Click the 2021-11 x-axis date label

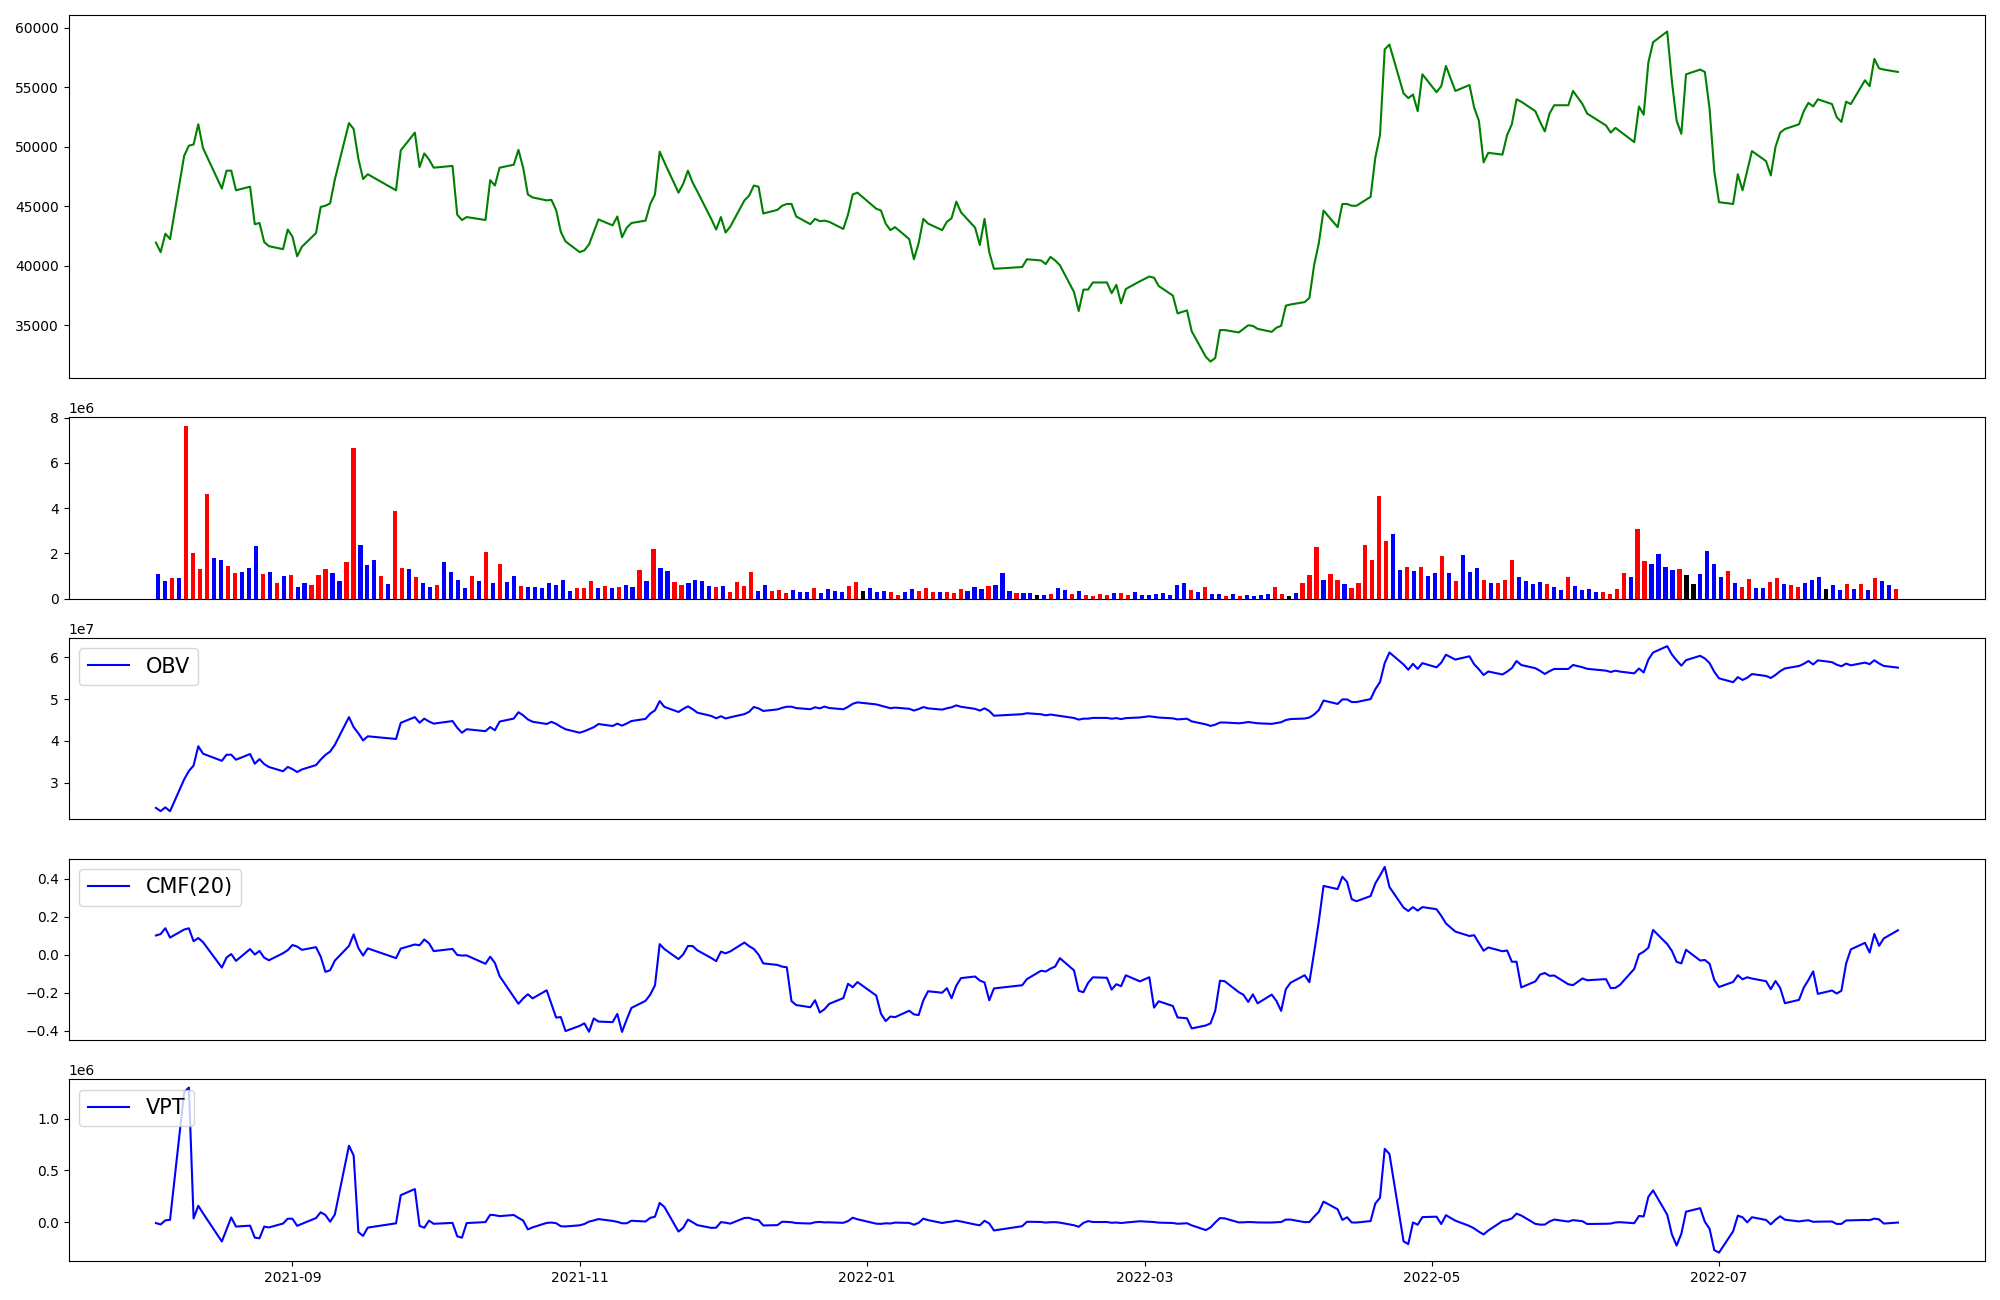pyautogui.click(x=580, y=1277)
